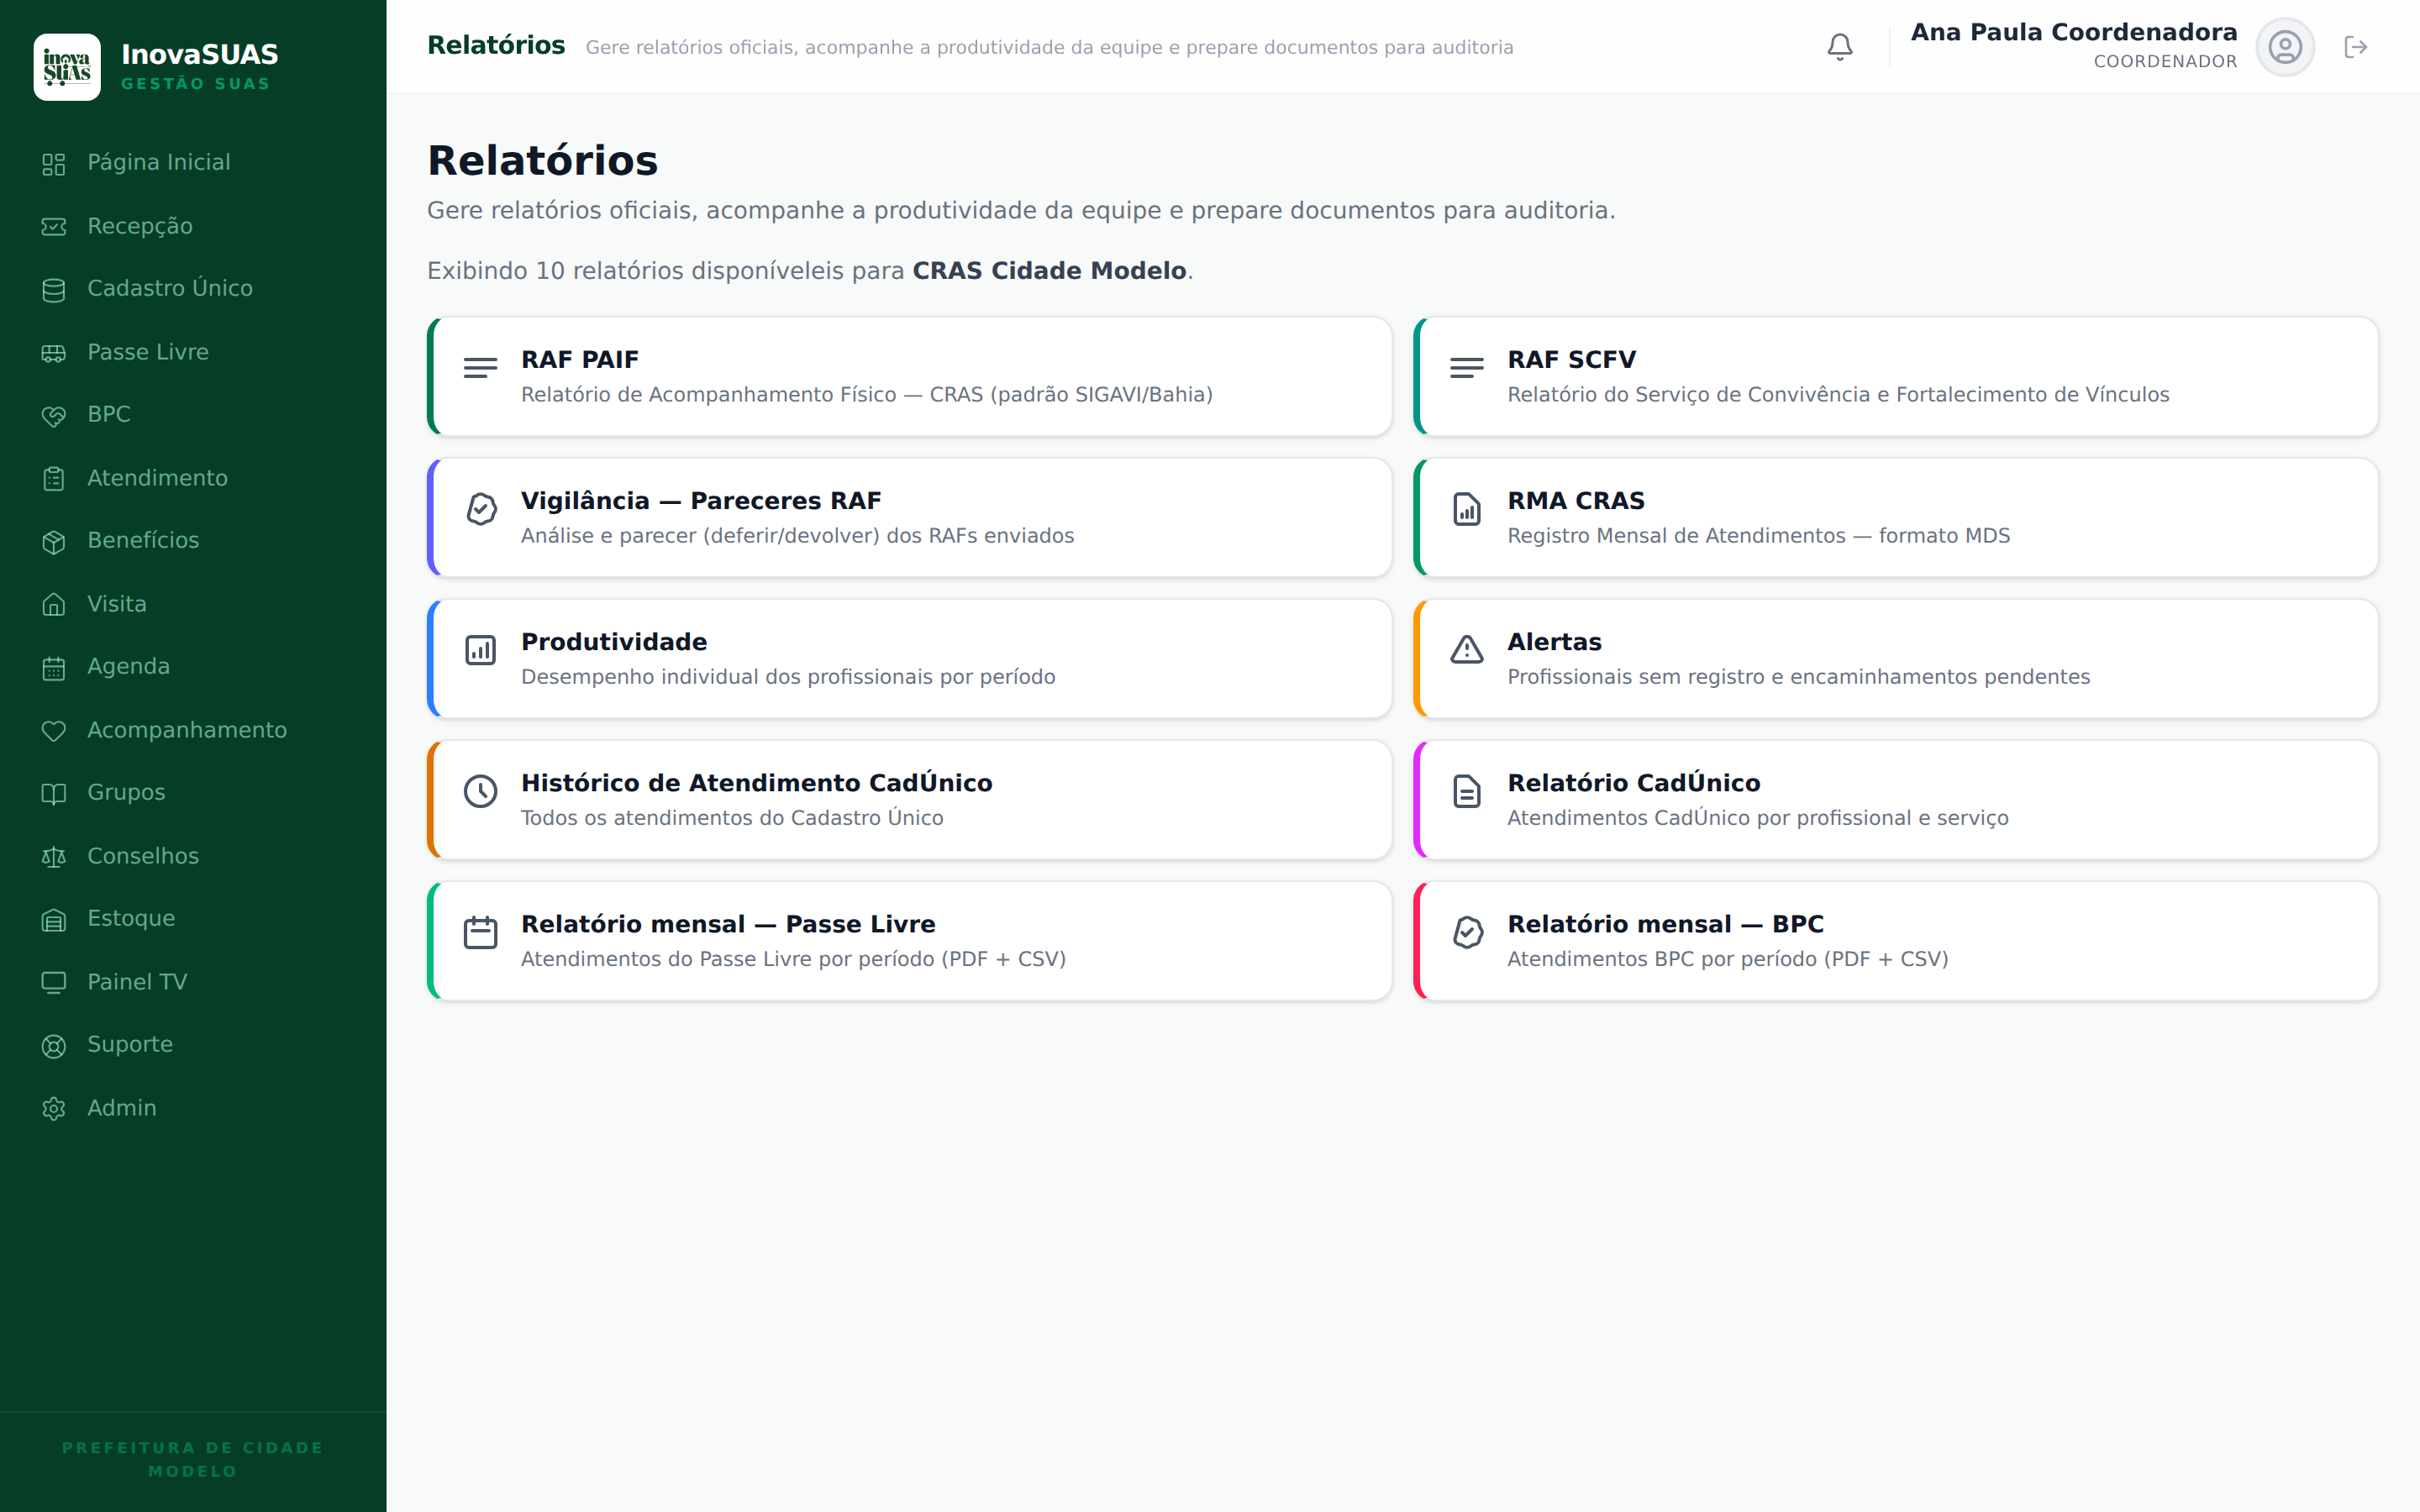The width and height of the screenshot is (2420, 1512).
Task: Open the Produtividade report title
Action: point(614,642)
